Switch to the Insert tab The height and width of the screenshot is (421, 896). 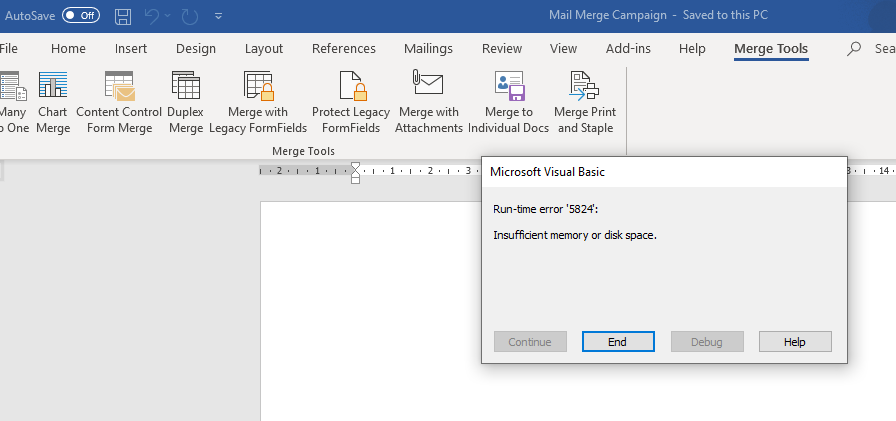pyautogui.click(x=131, y=49)
